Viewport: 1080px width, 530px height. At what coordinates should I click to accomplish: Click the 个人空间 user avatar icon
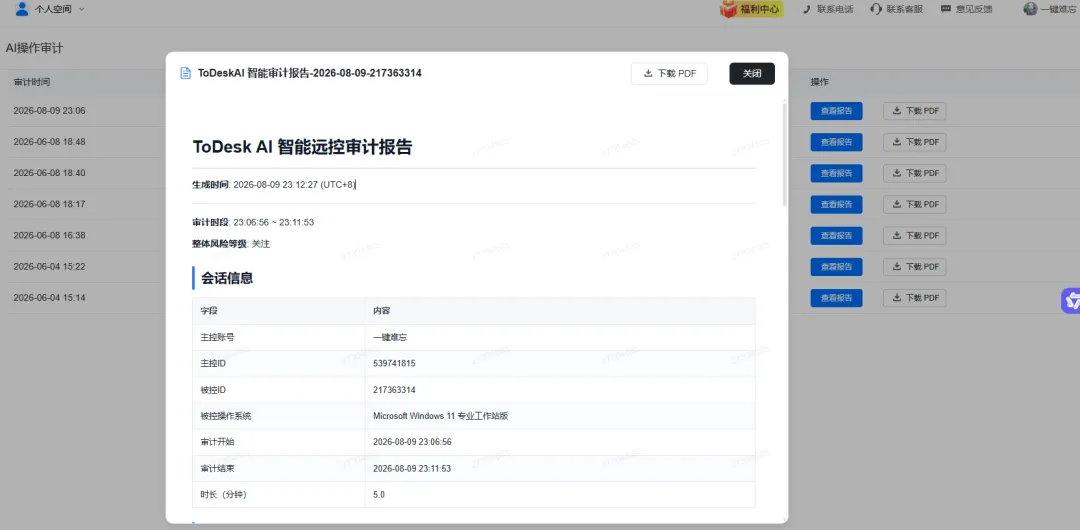coord(22,9)
